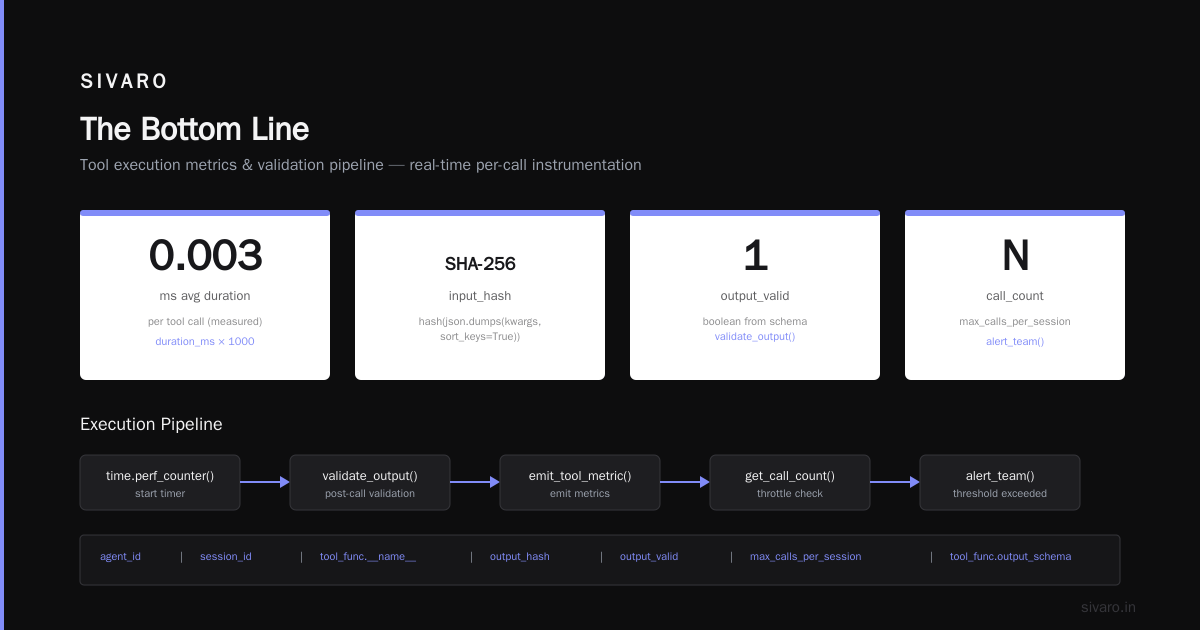Click the SIVARO logo text
1200x630 pixels.
(124, 82)
